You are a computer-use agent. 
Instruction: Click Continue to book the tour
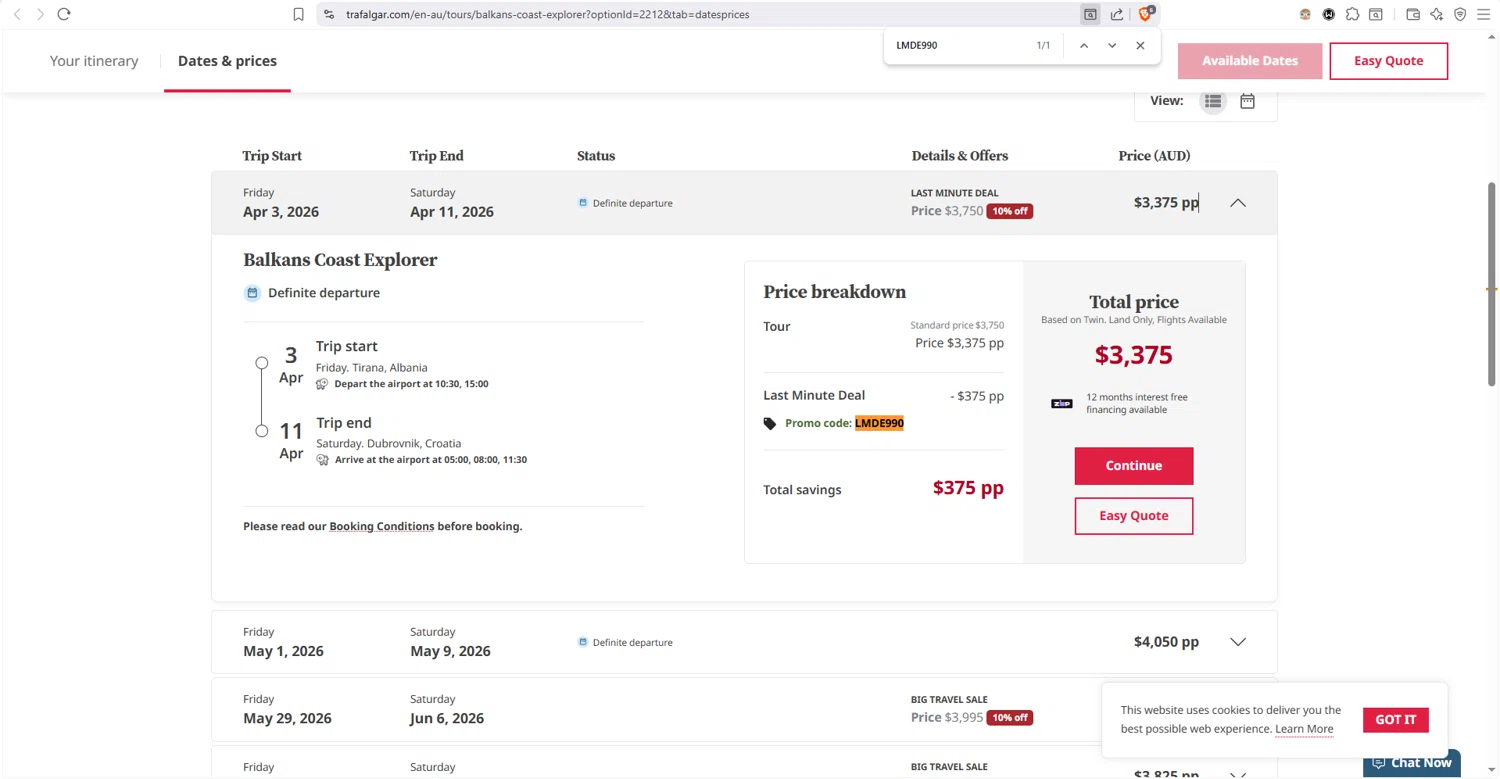pos(1134,466)
